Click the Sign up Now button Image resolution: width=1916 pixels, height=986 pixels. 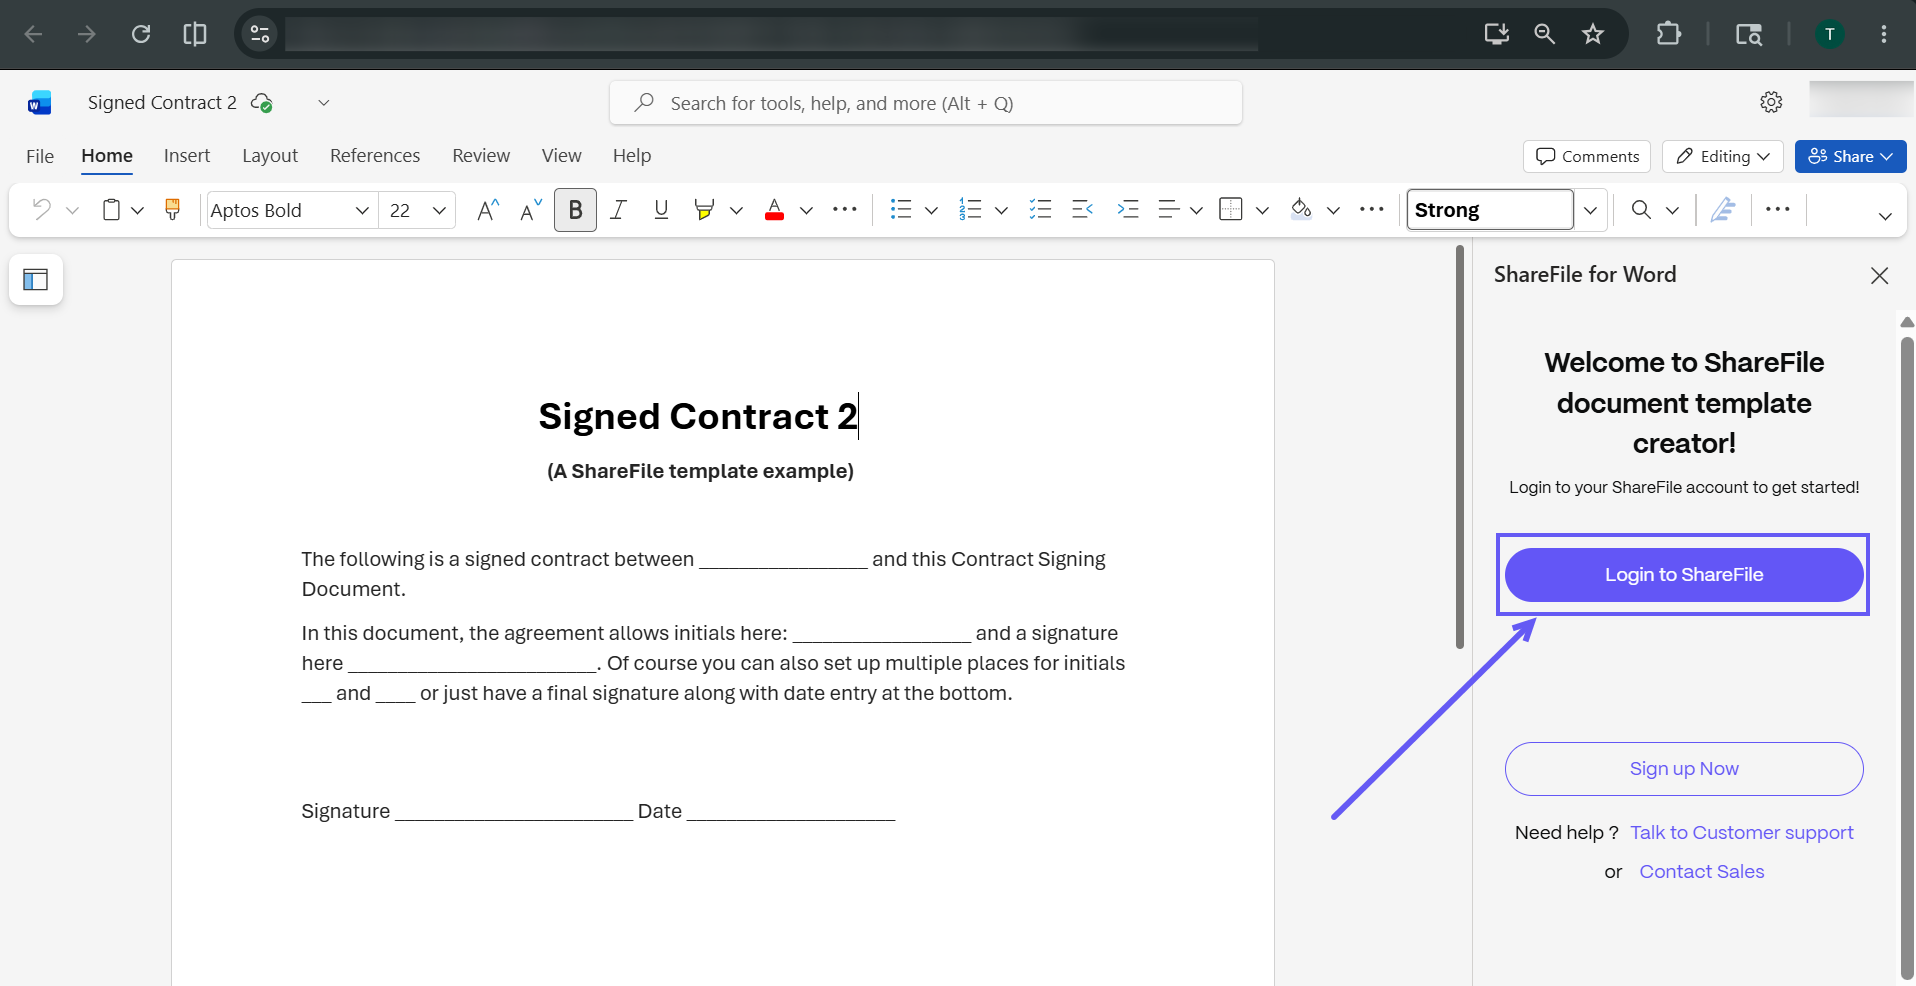pyautogui.click(x=1684, y=769)
